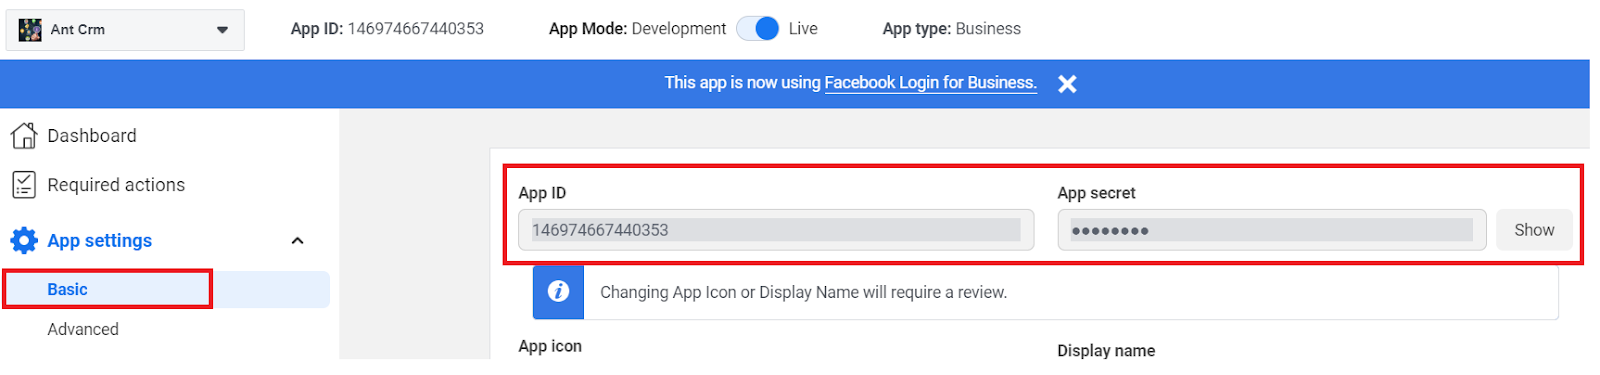Click the Display name label
Screen dimensions: 1600x375
(x=1106, y=351)
